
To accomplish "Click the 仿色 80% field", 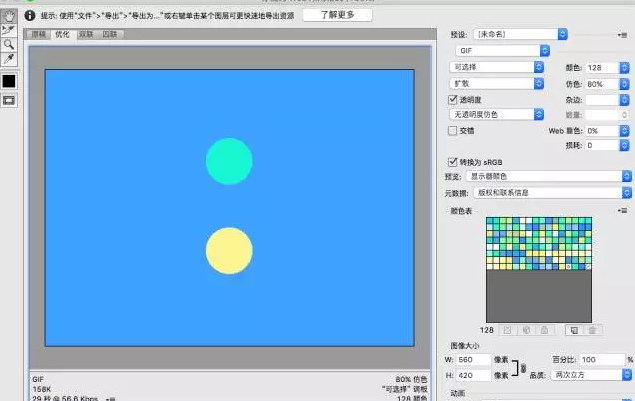I will (x=602, y=84).
